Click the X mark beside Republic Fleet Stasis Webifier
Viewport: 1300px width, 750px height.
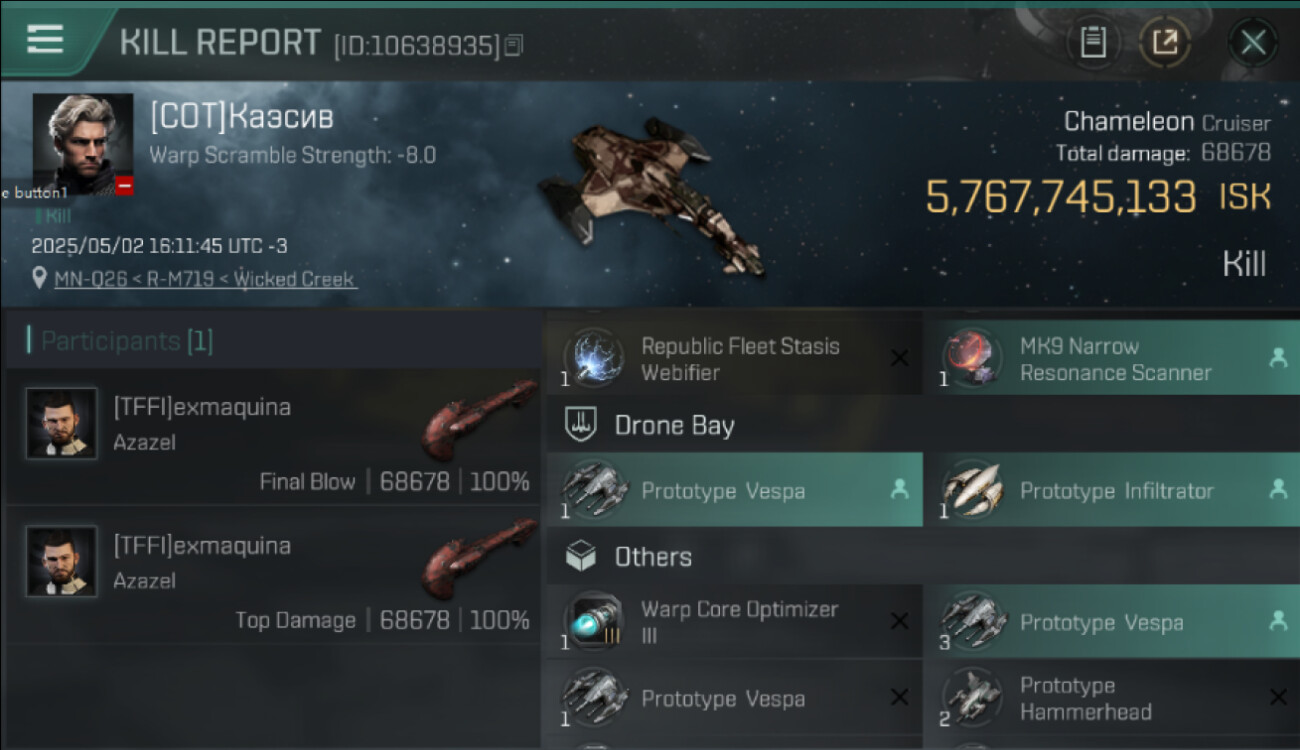(x=900, y=358)
